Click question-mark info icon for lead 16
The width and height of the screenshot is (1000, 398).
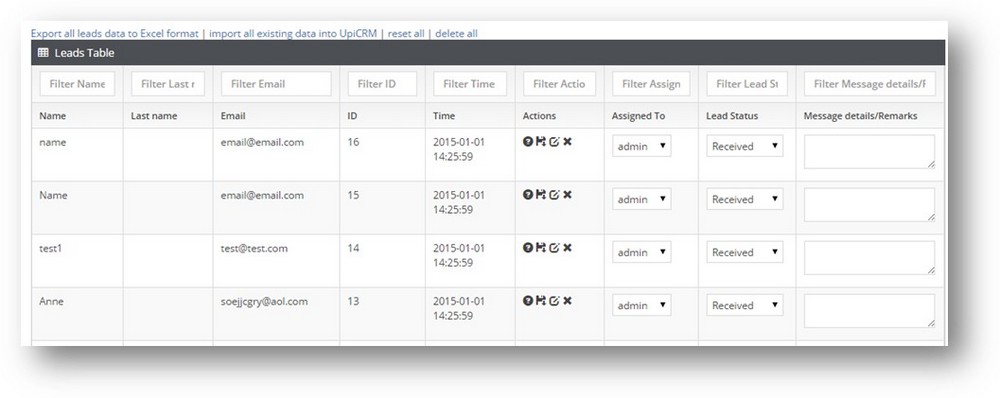click(527, 142)
